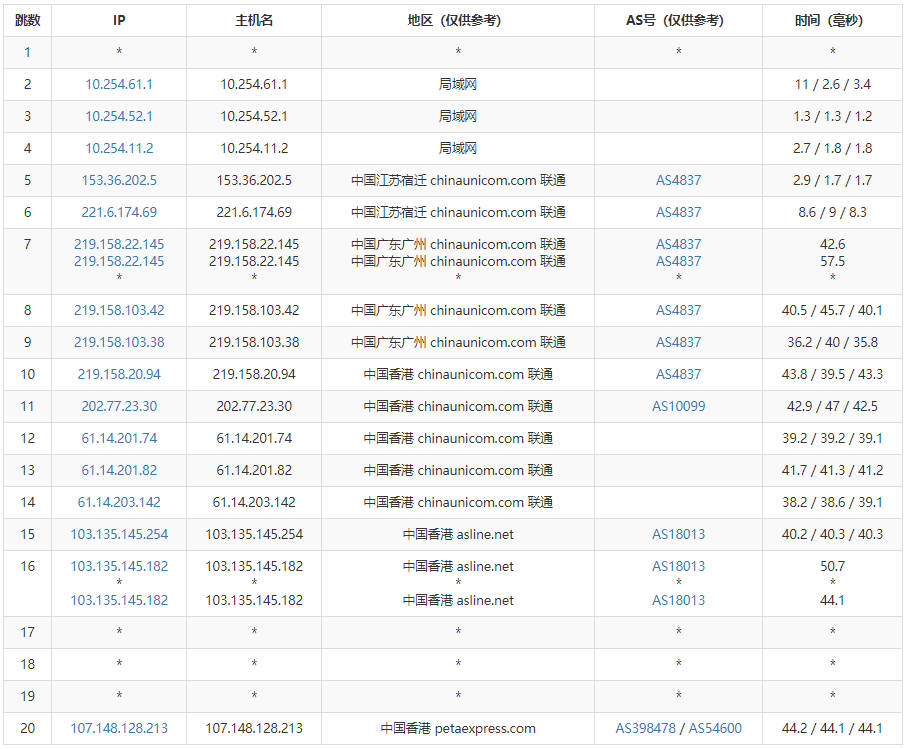Open IP link 219.158.103.42 in hop 8
Image resolution: width=911 pixels, height=749 pixels.
tap(119, 311)
